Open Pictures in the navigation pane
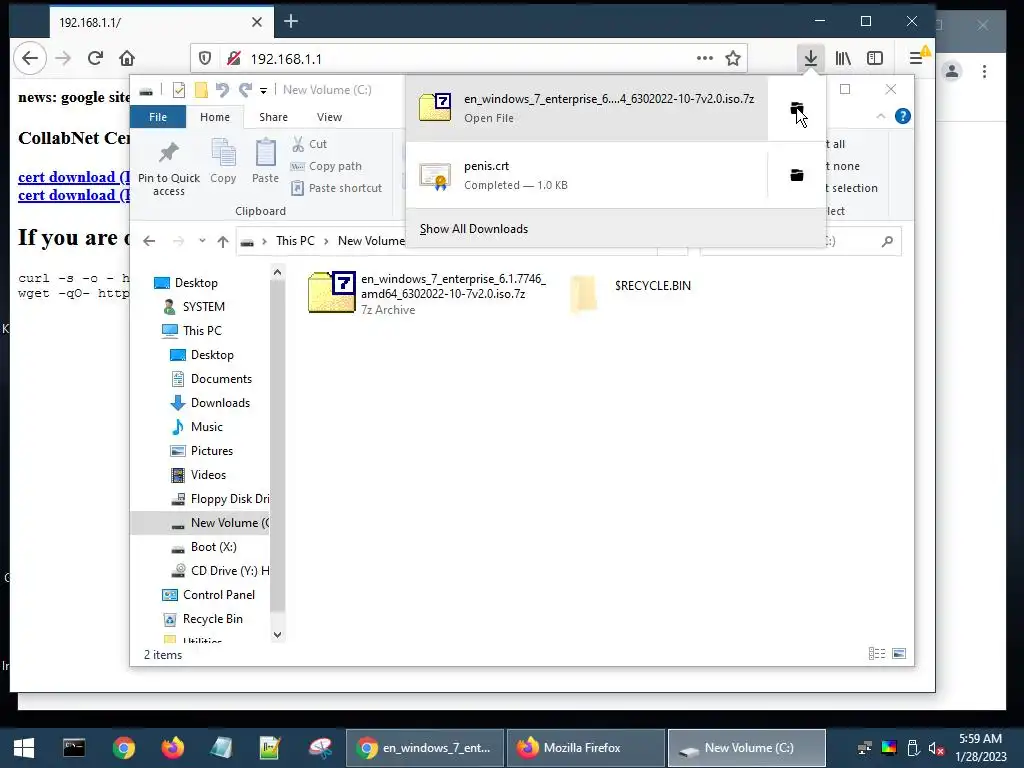 [201, 451]
